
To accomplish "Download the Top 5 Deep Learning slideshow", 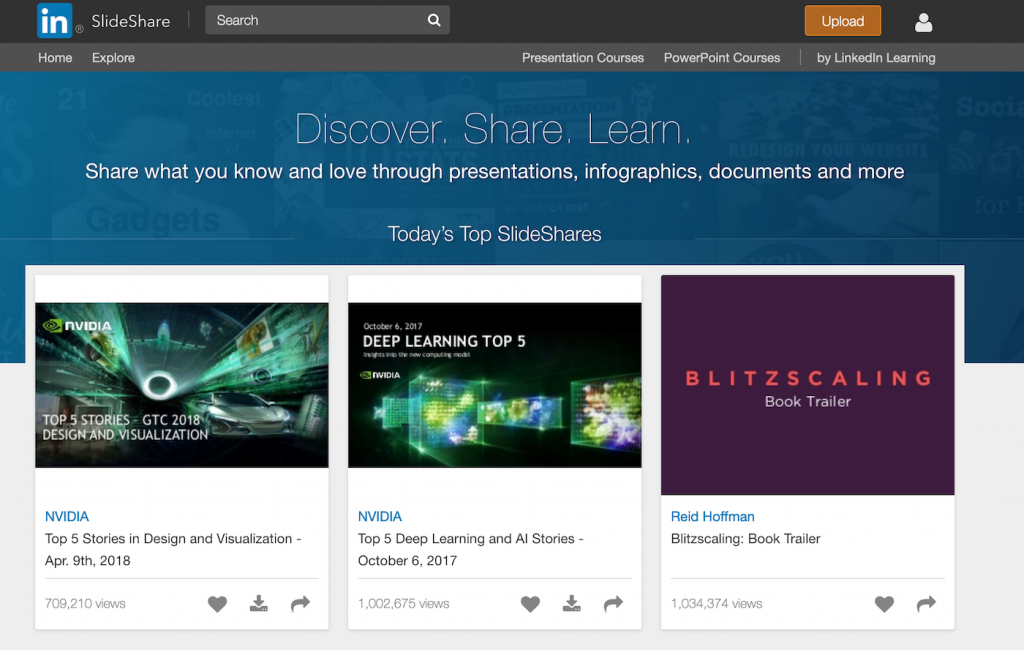I will click(x=571, y=604).
